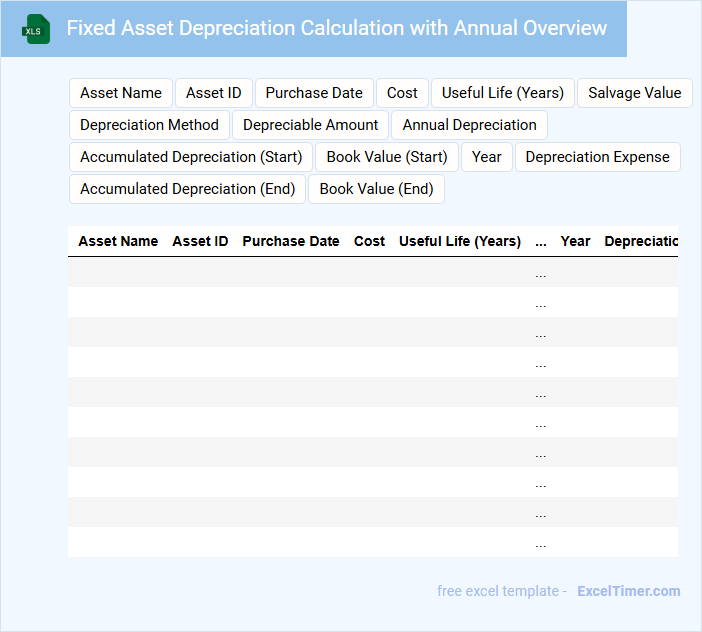Click the Purchase Date column header

291,241
